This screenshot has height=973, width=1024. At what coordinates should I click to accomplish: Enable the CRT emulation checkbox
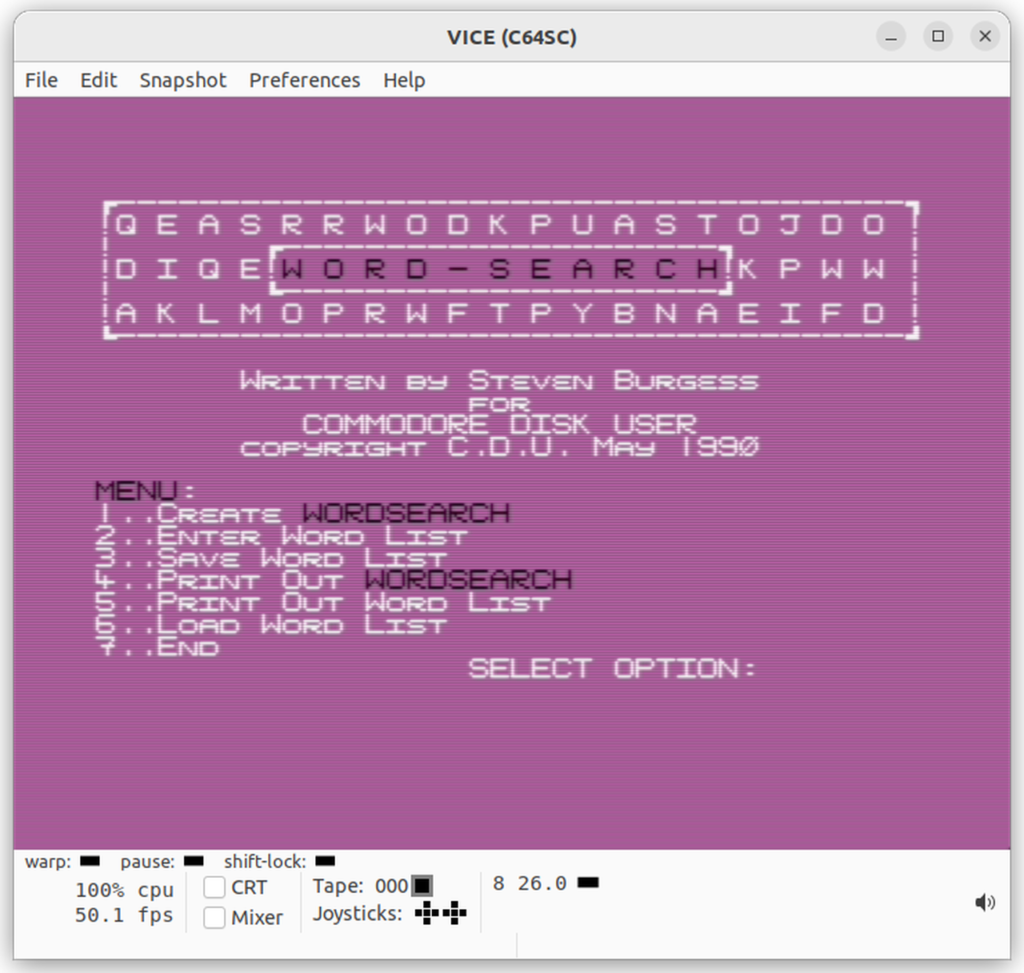click(214, 887)
